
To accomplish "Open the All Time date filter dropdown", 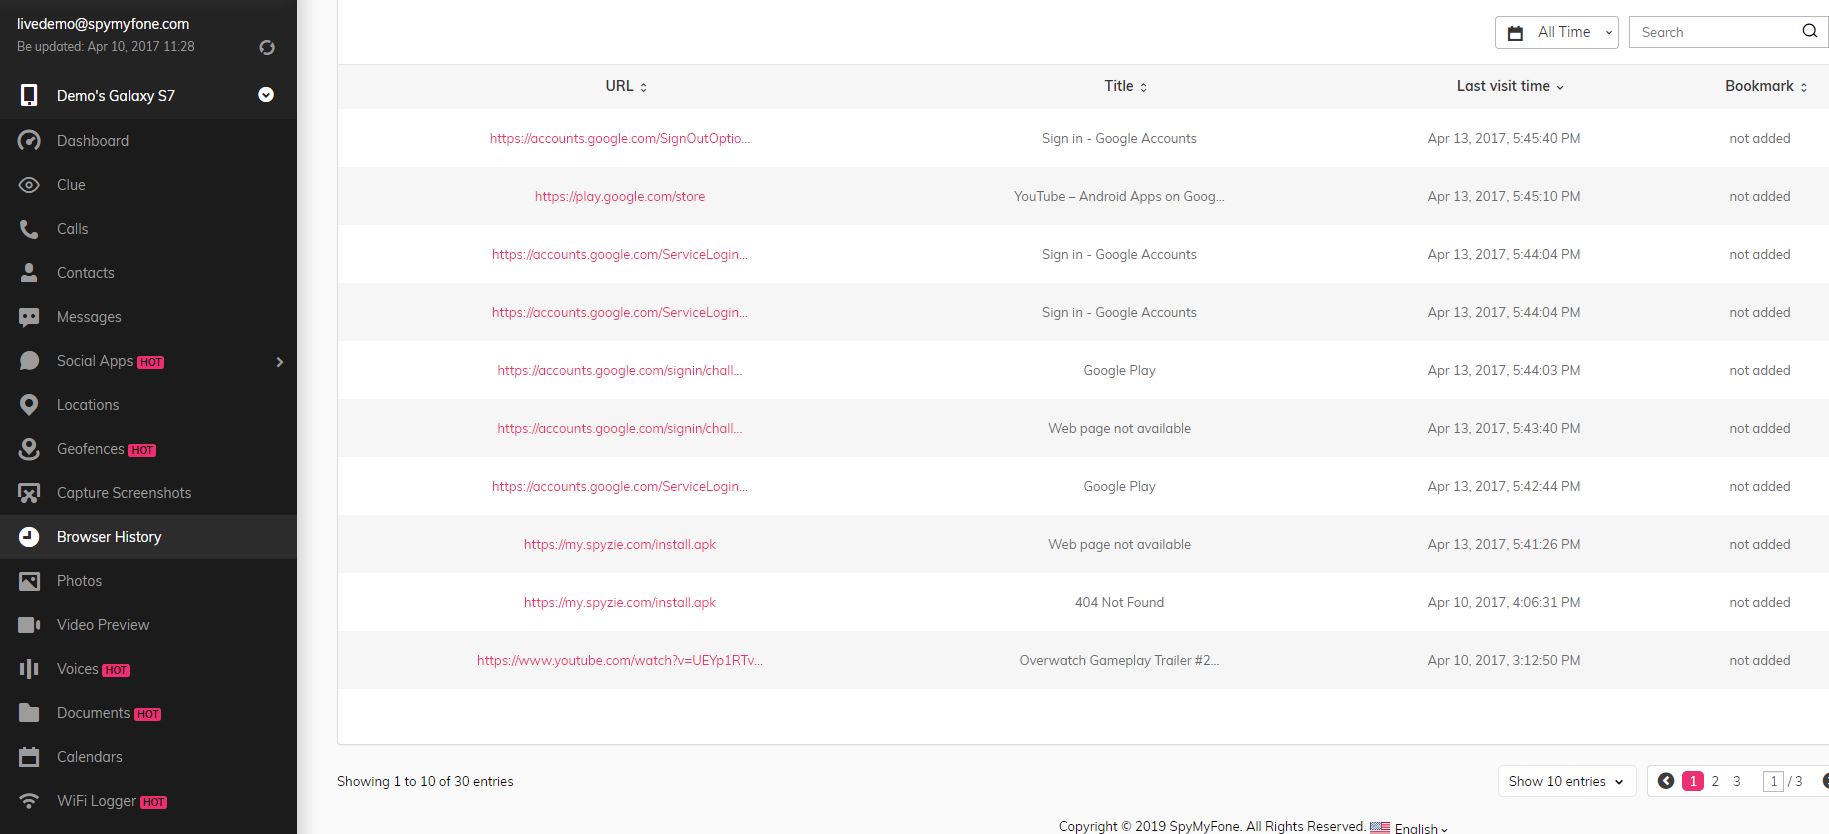I will tap(1556, 32).
